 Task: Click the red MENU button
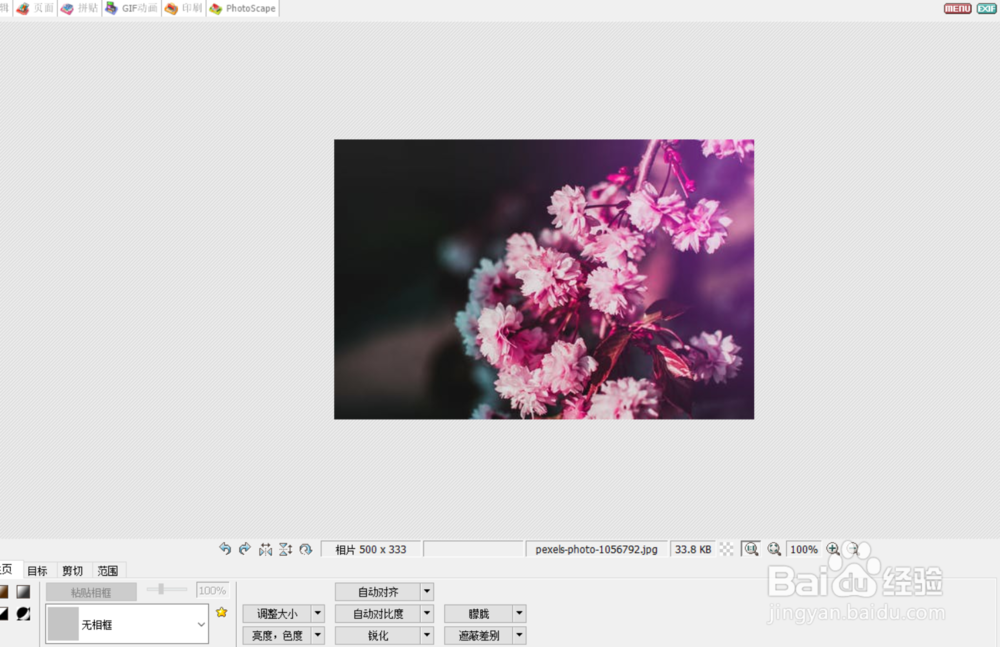(957, 8)
